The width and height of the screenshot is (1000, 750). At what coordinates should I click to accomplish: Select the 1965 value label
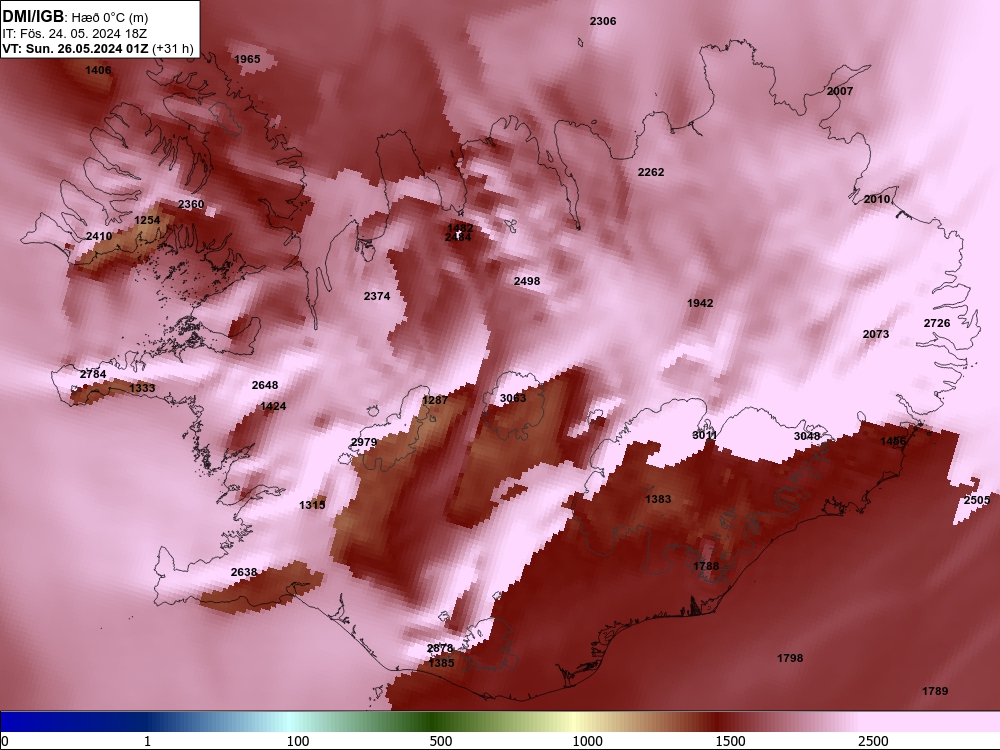coord(247,59)
